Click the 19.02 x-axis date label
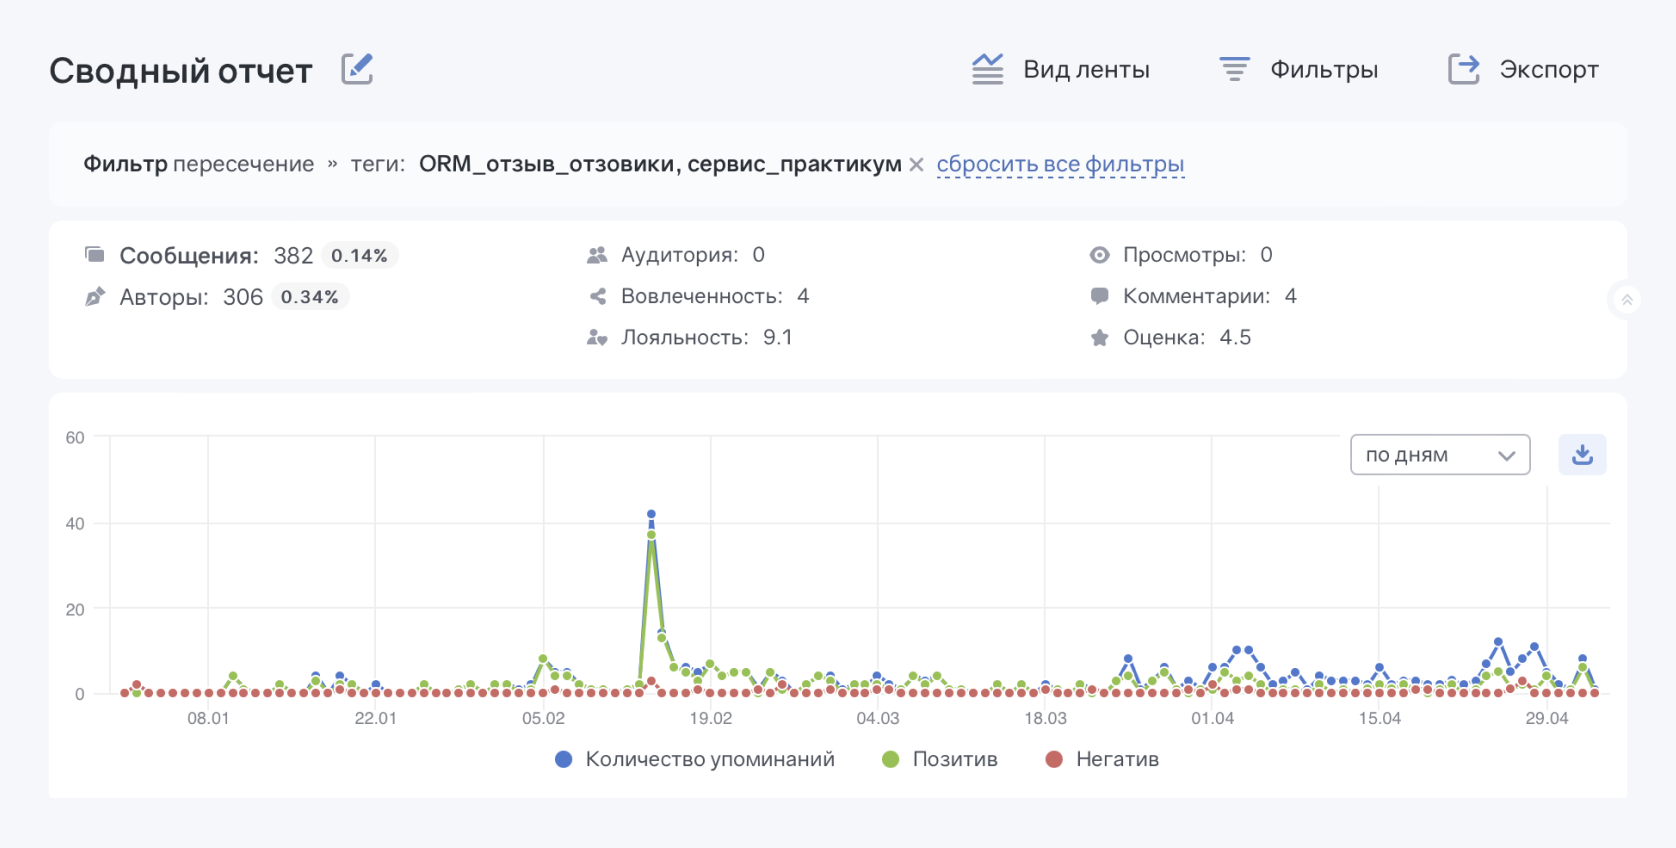 tap(711, 718)
